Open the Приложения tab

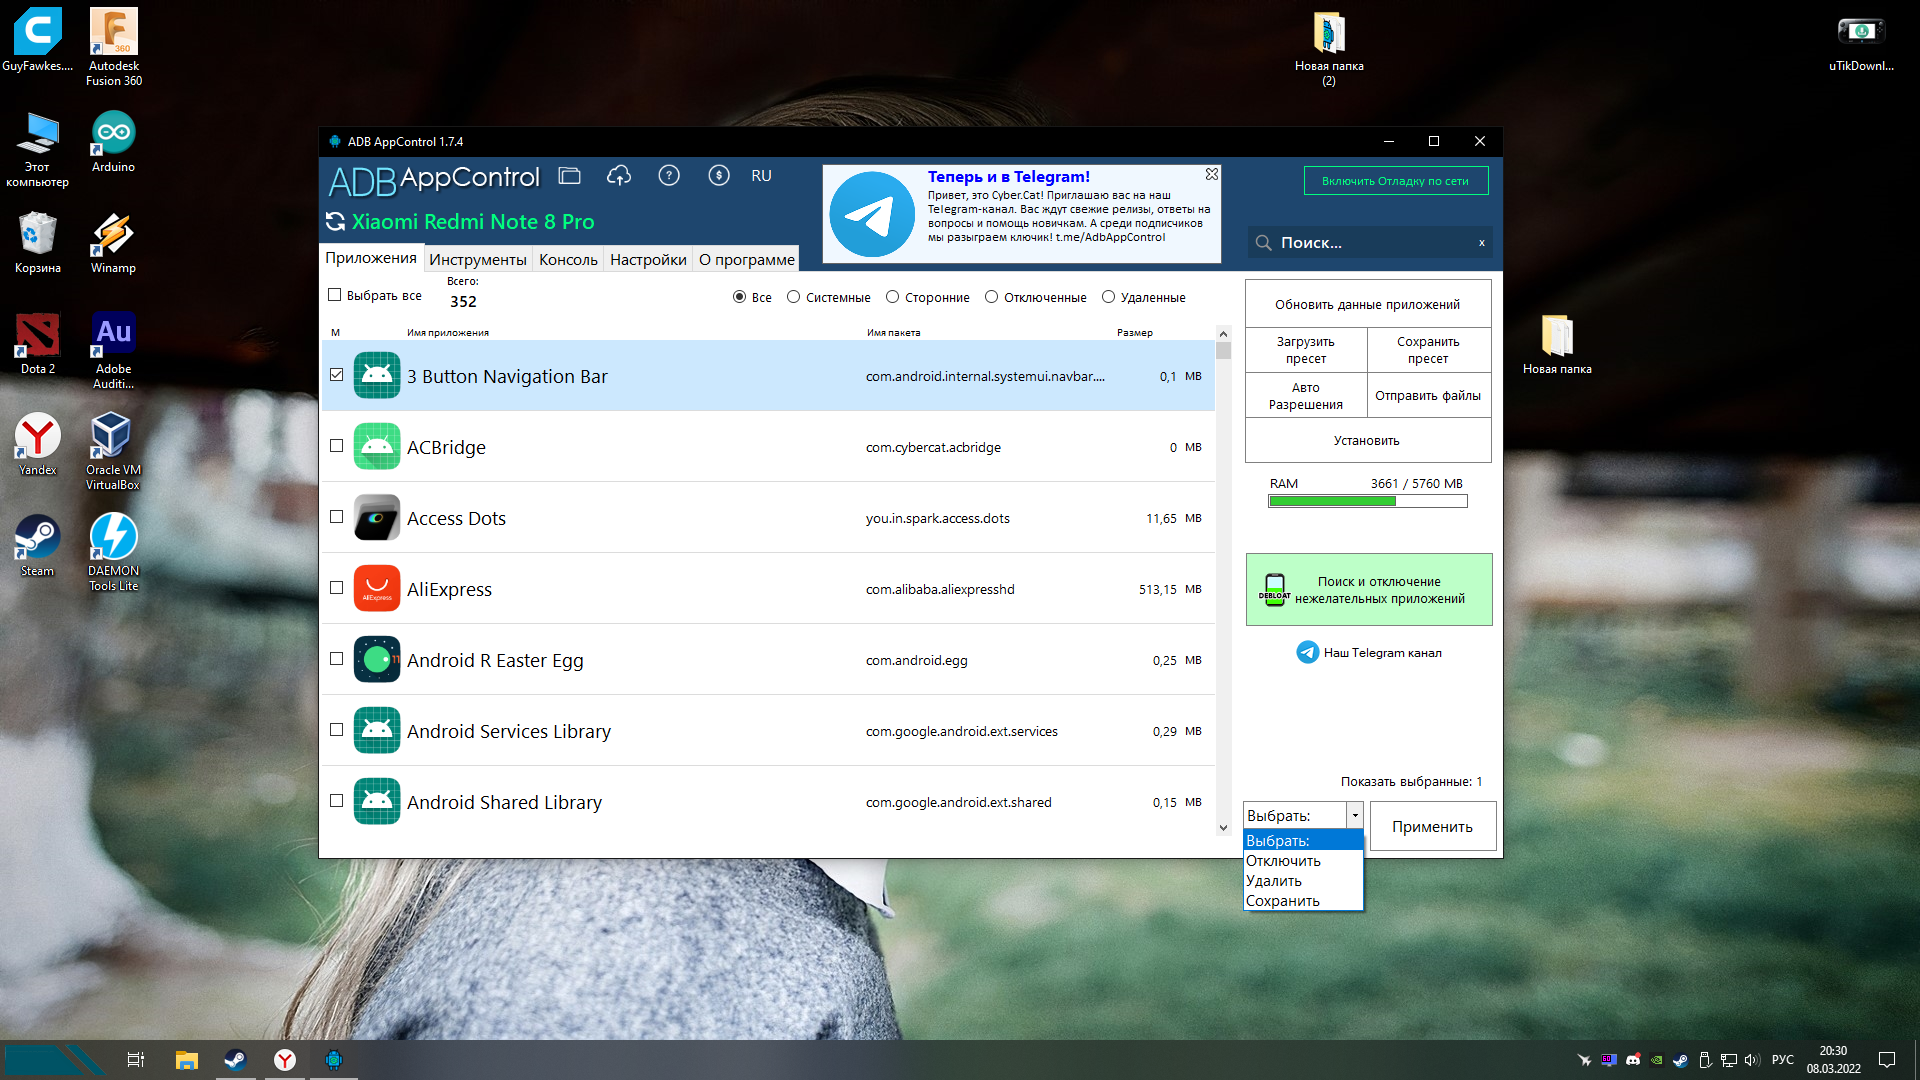click(371, 258)
